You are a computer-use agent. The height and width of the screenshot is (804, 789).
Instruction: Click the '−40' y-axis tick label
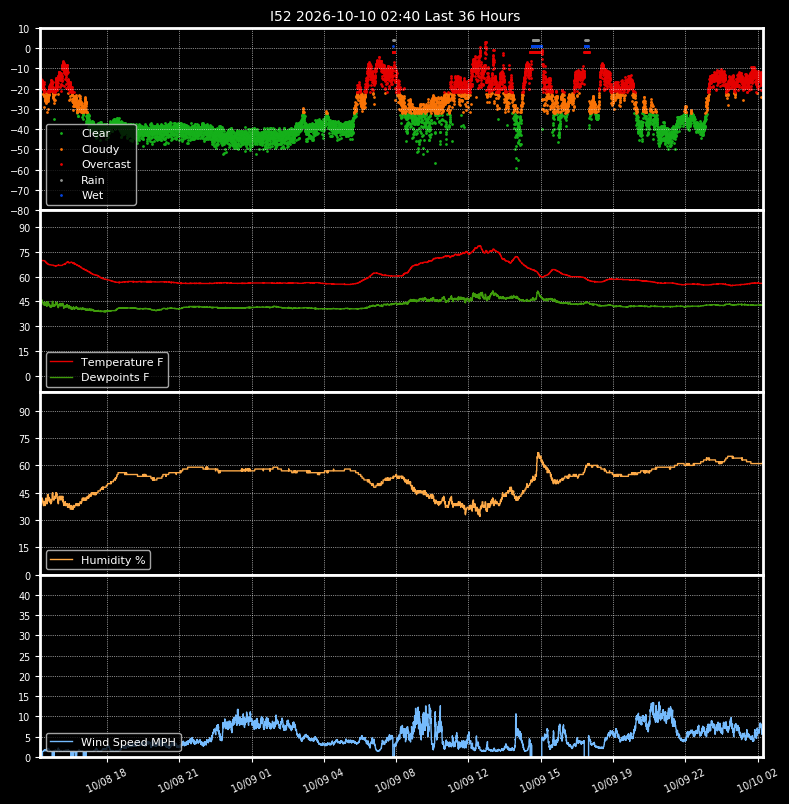coord(20,130)
